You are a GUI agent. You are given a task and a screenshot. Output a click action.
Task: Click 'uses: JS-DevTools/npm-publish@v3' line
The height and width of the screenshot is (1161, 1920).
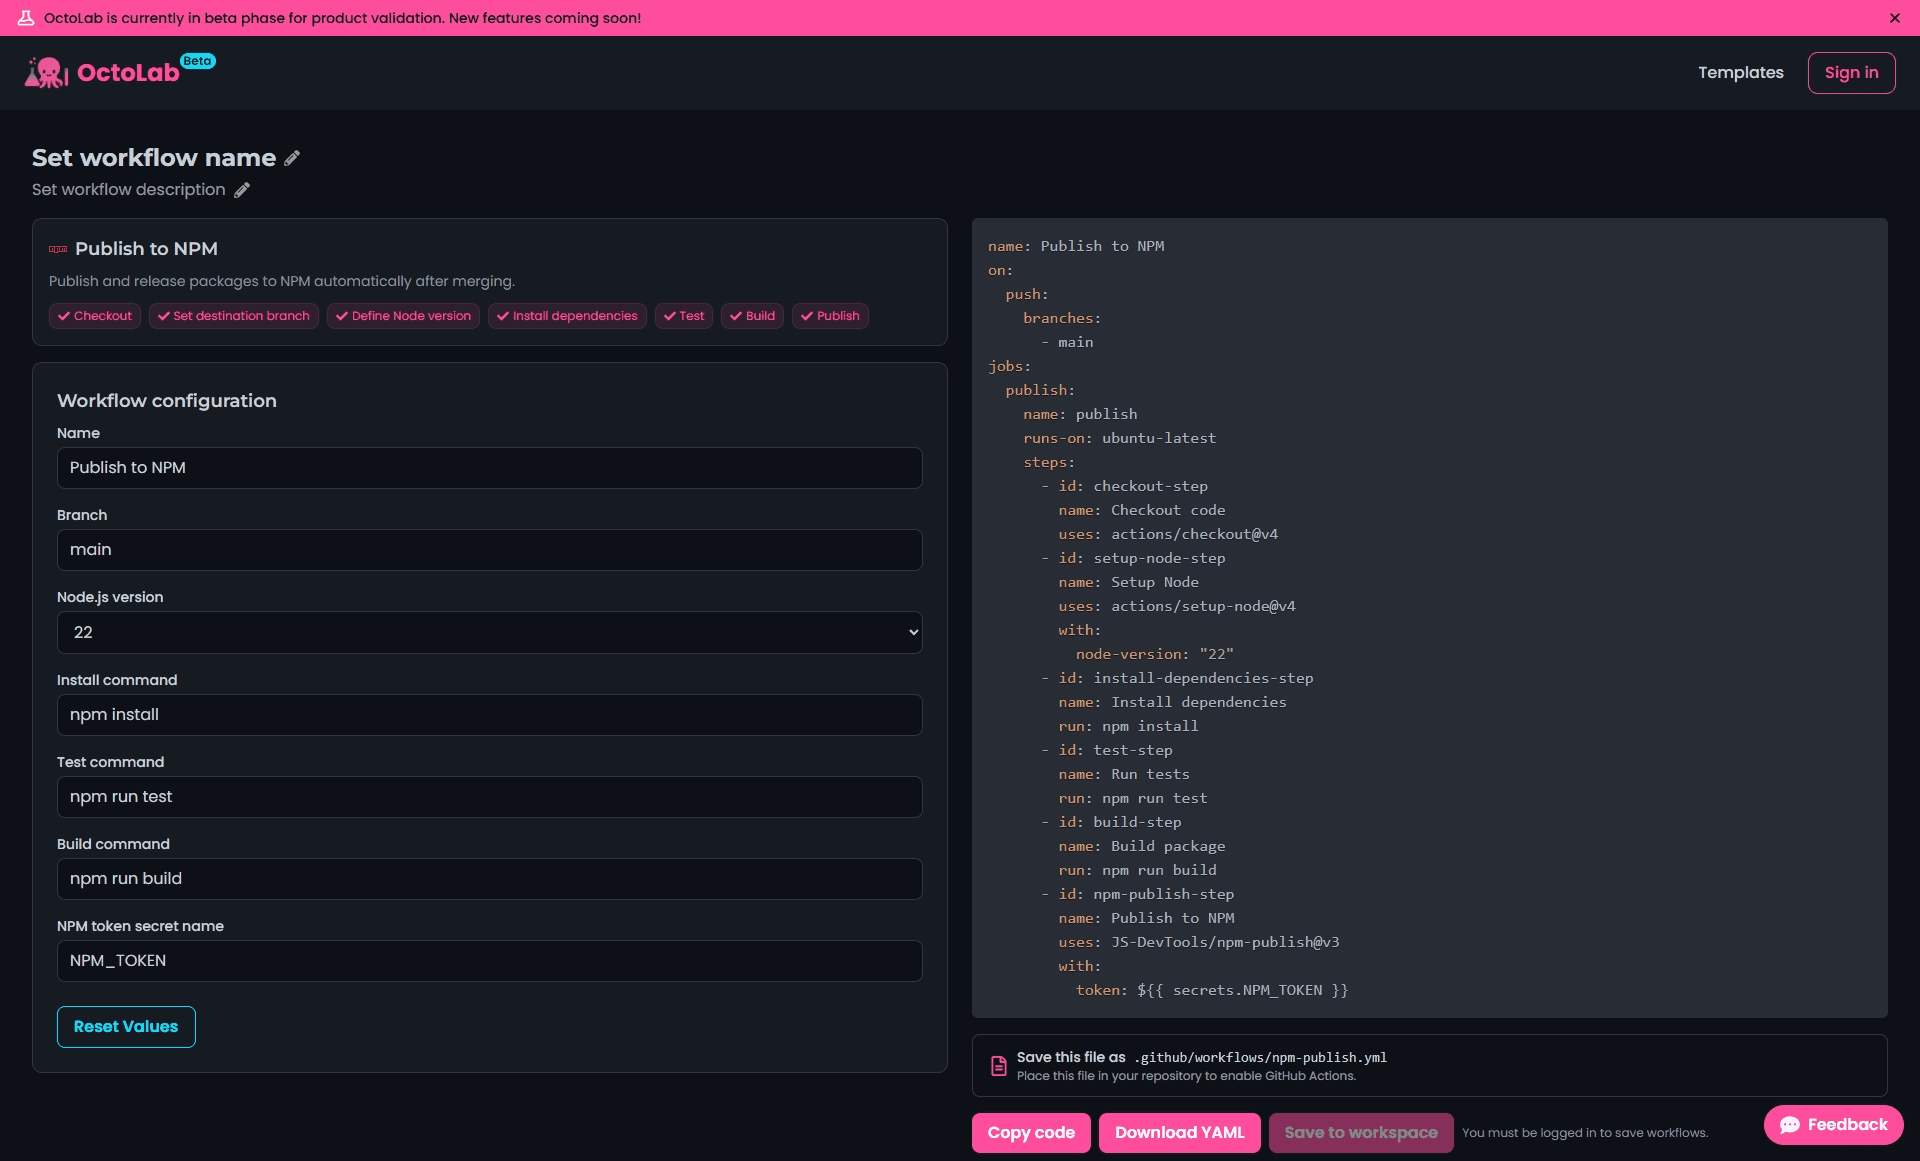pyautogui.click(x=1199, y=942)
